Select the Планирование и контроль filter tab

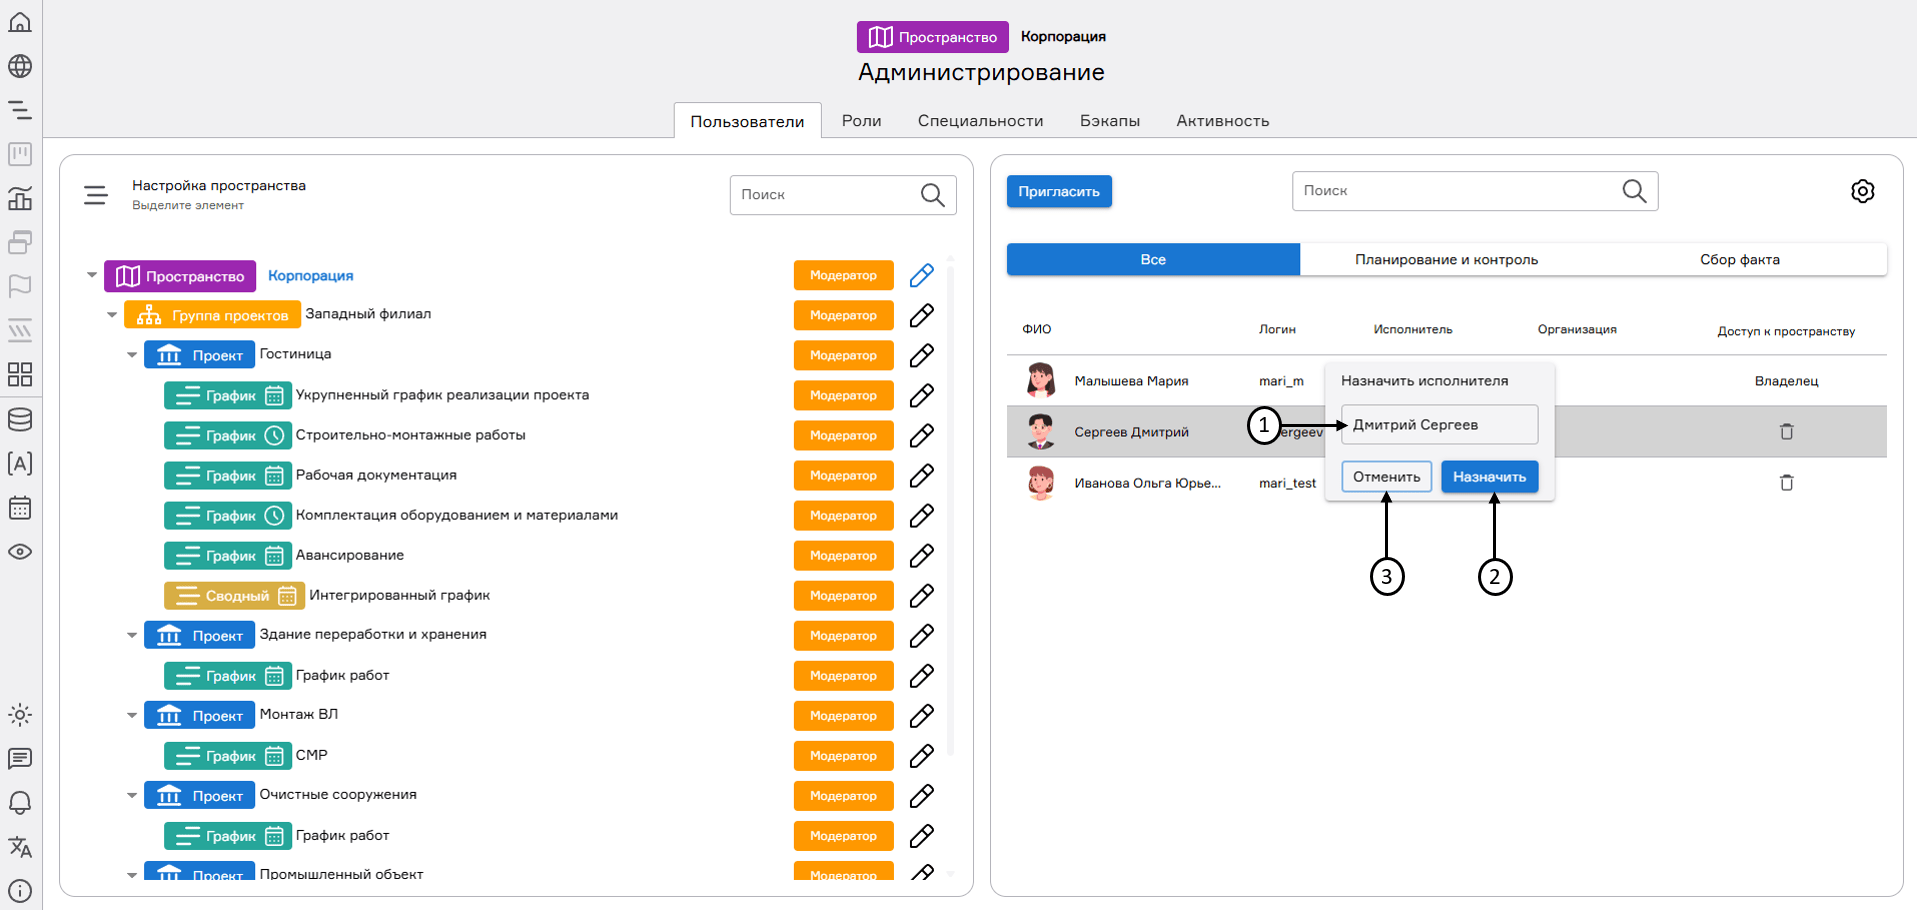click(1446, 260)
